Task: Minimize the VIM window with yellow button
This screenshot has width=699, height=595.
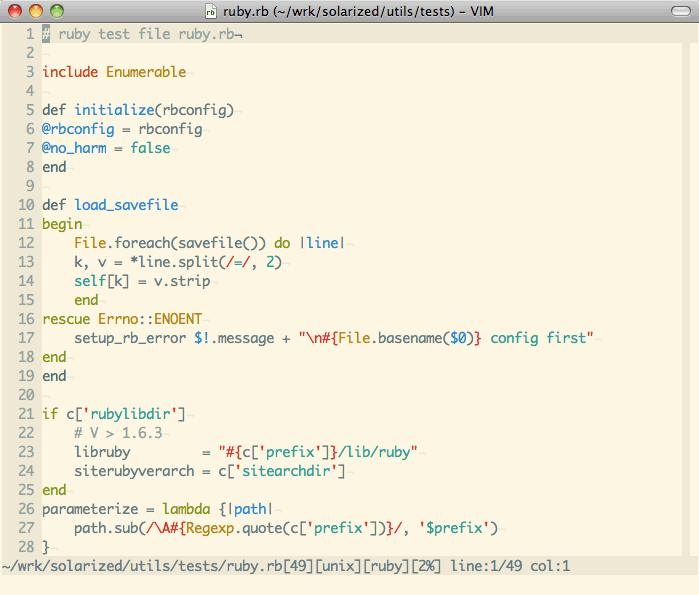Action: point(35,12)
